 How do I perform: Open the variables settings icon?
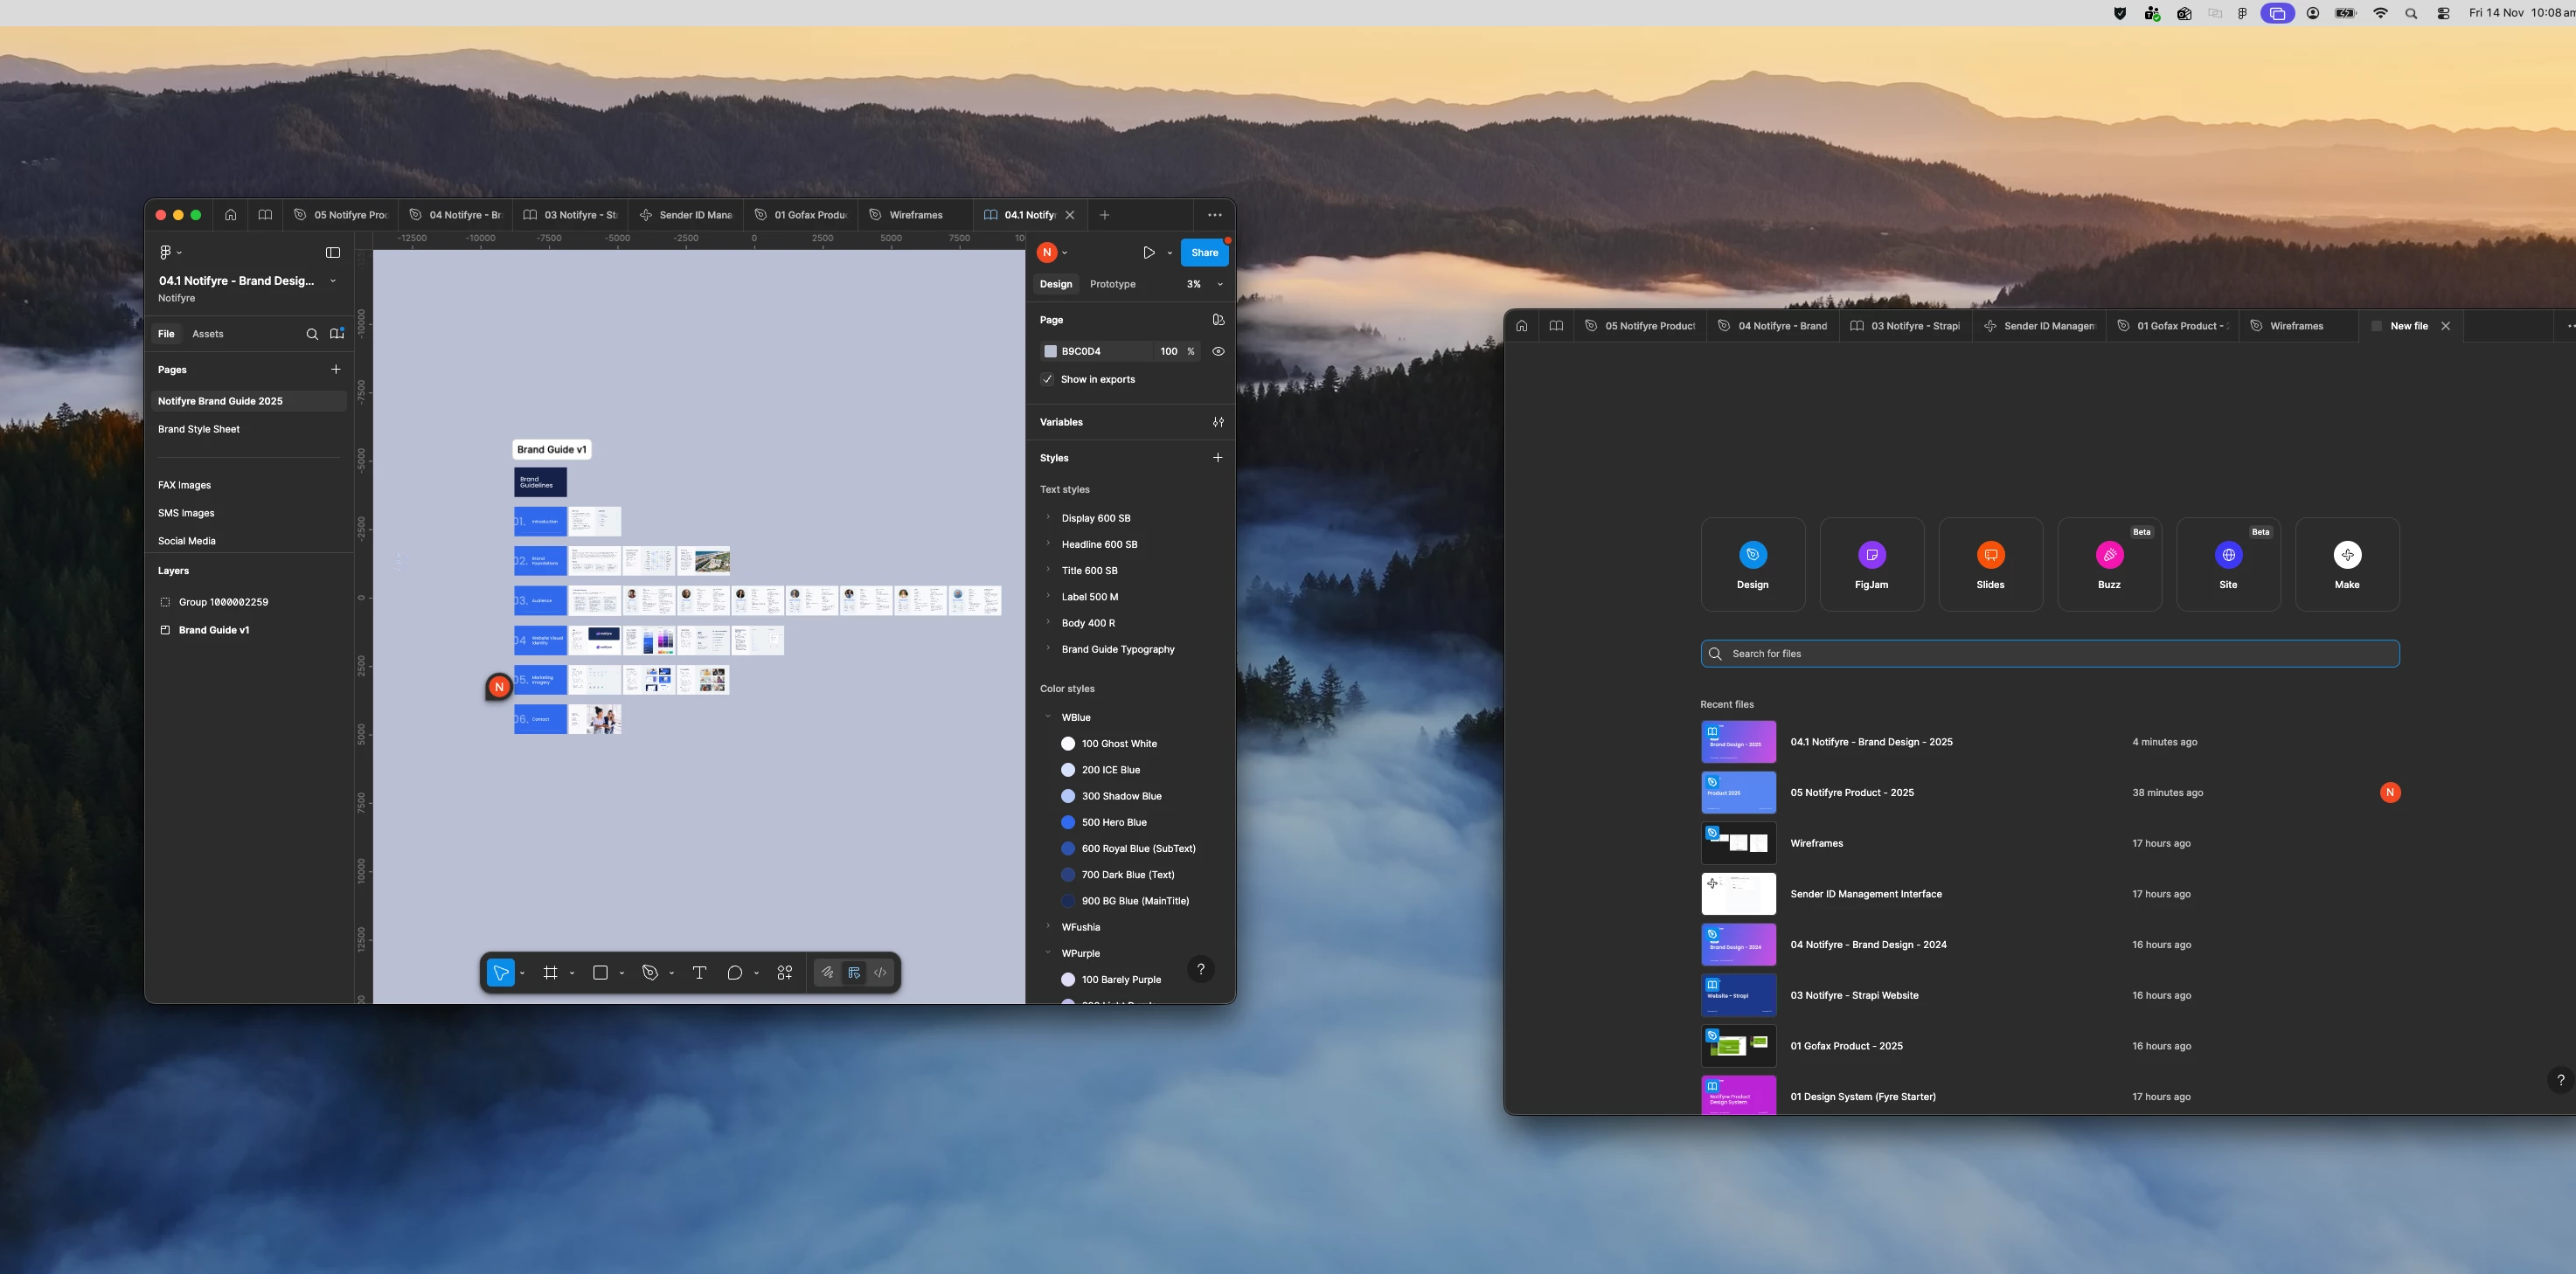(x=1218, y=422)
